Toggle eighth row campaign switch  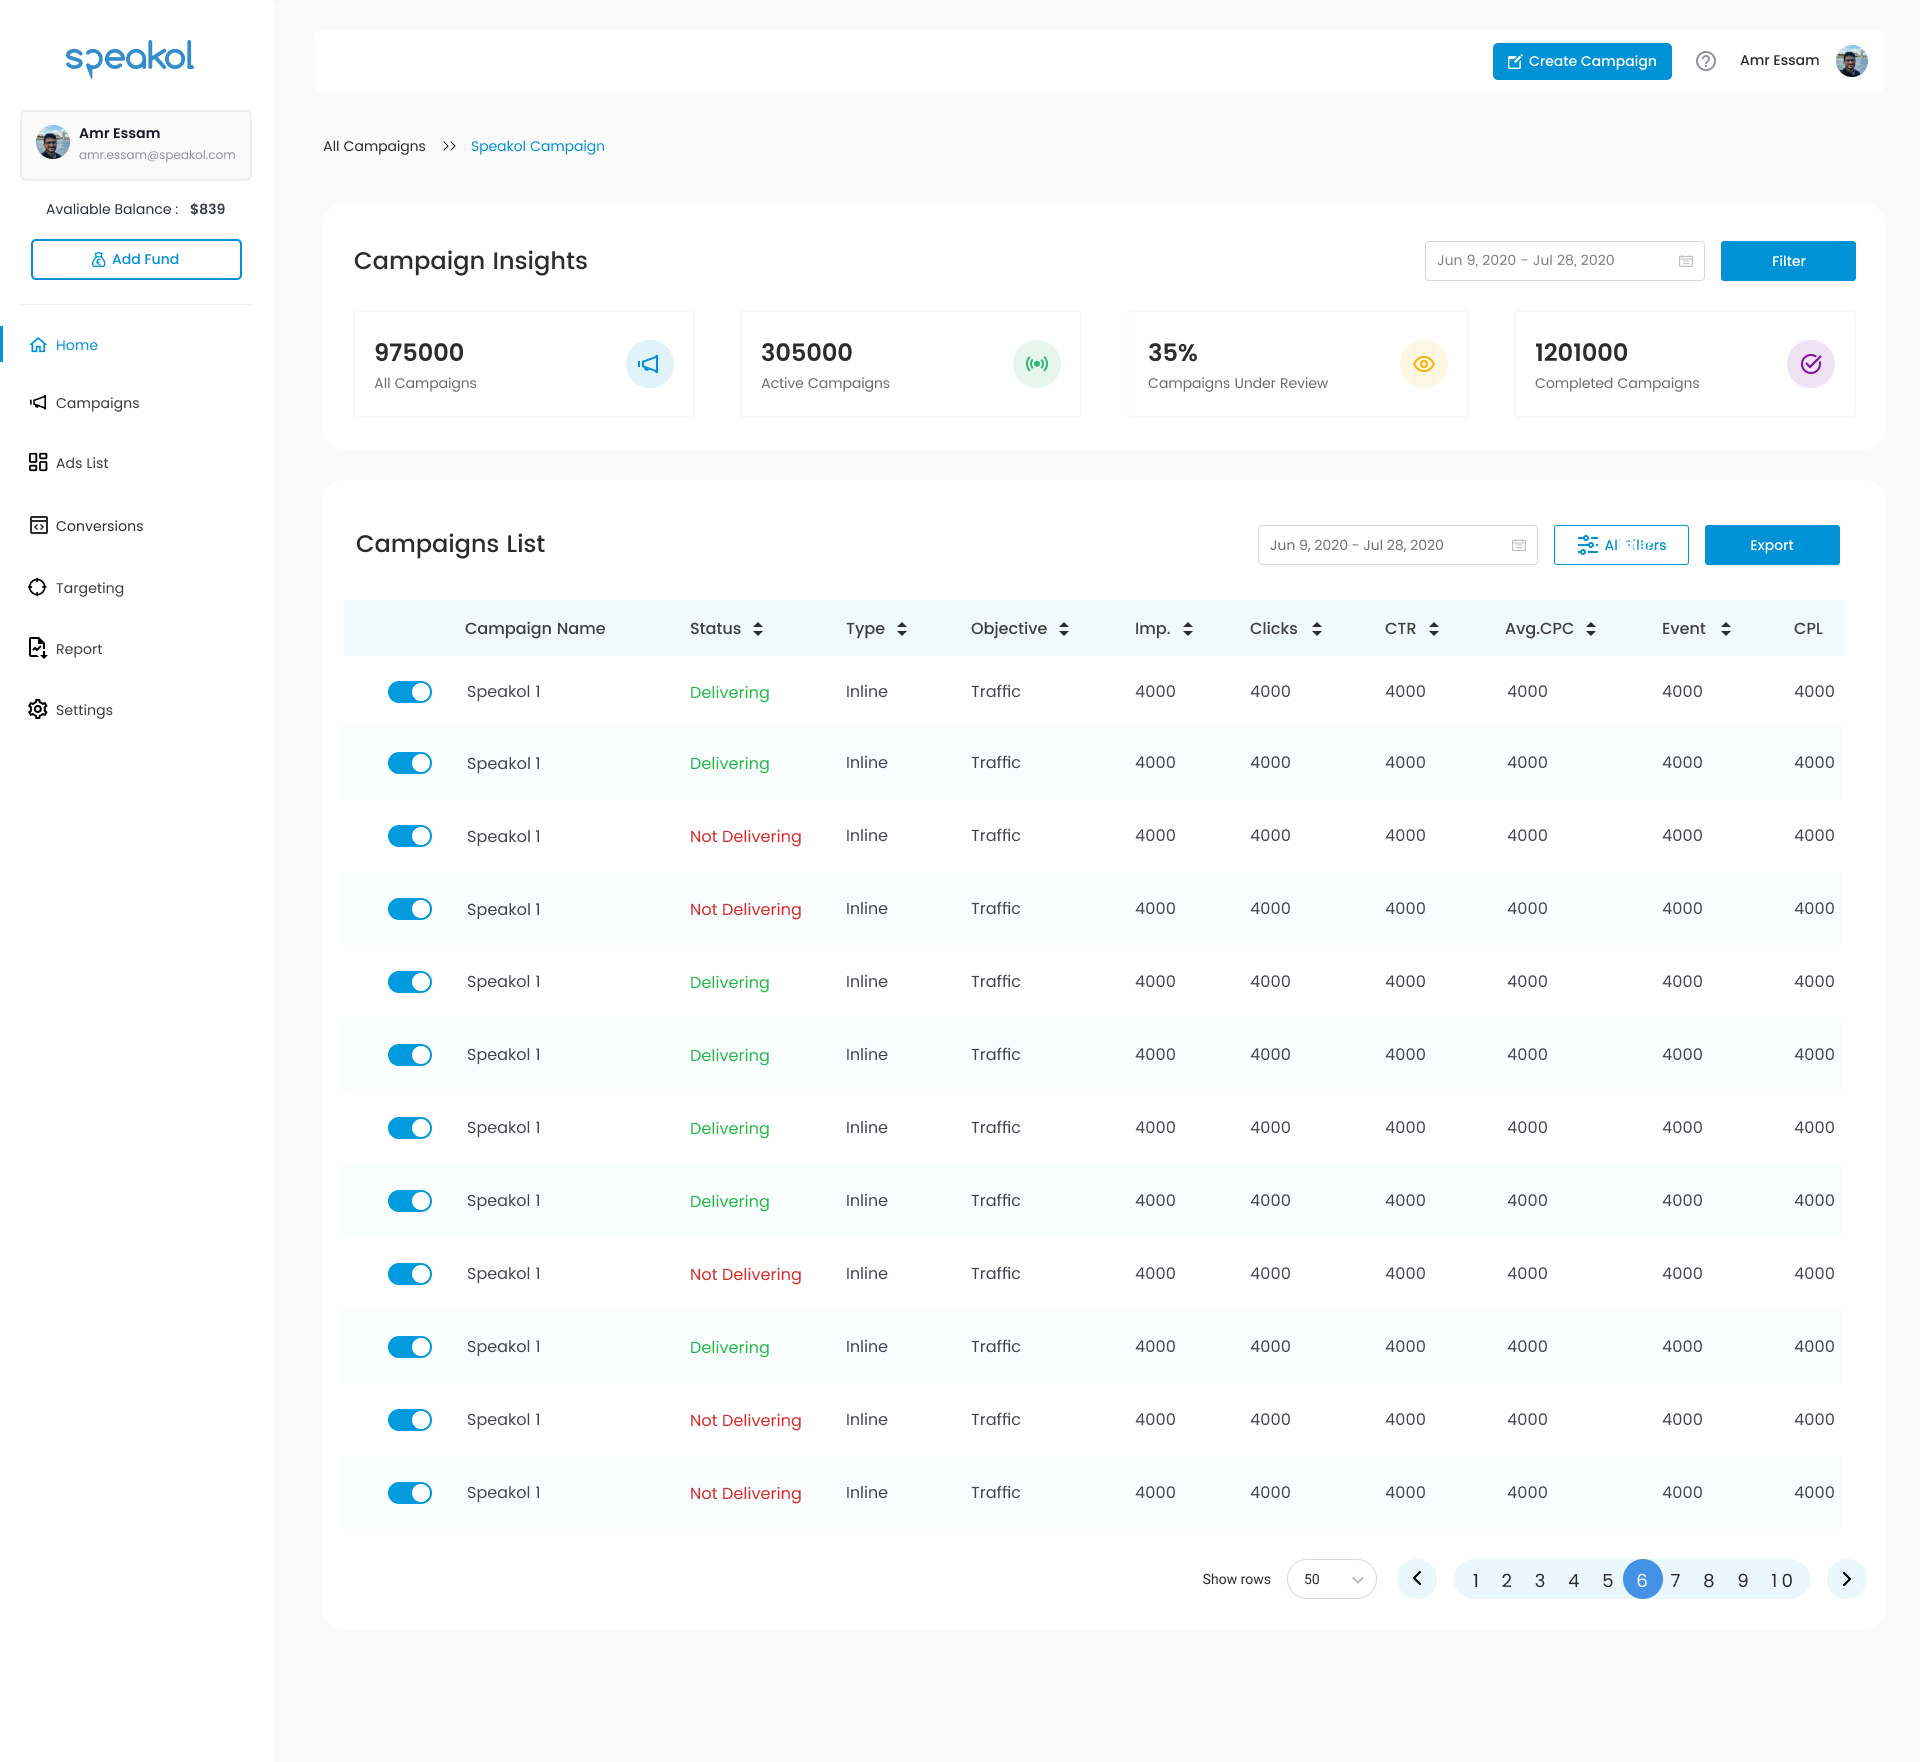[410, 1201]
